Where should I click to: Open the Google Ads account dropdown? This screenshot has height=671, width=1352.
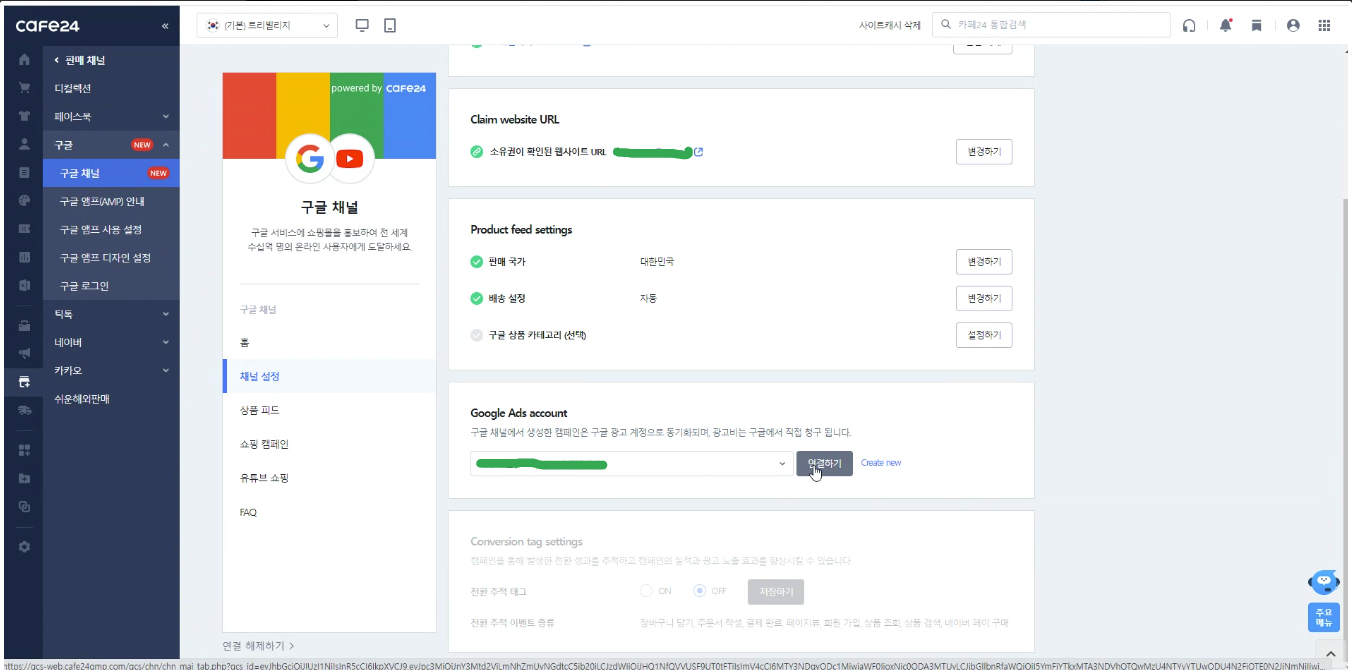point(632,463)
